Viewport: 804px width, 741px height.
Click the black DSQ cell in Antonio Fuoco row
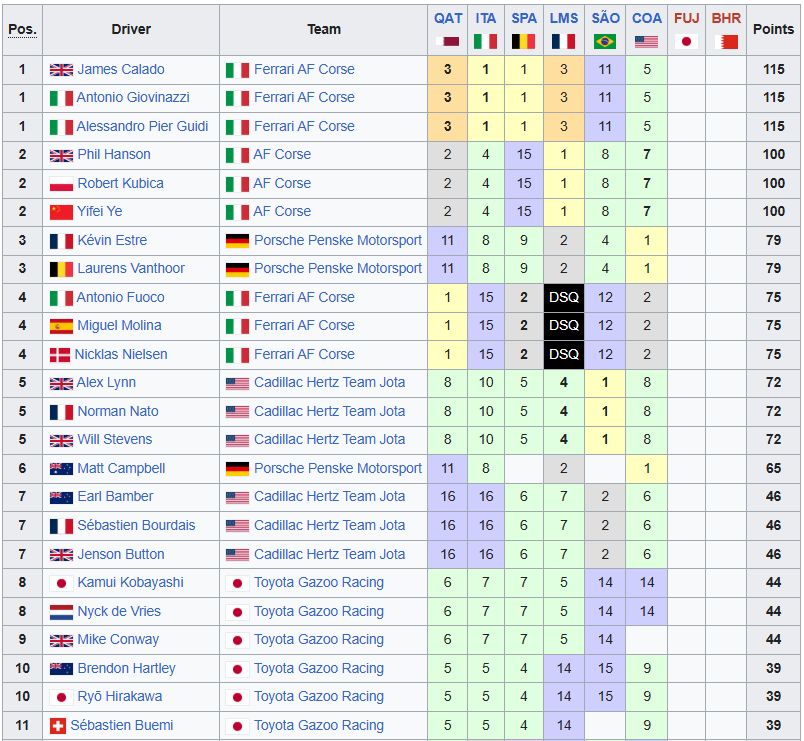[564, 297]
